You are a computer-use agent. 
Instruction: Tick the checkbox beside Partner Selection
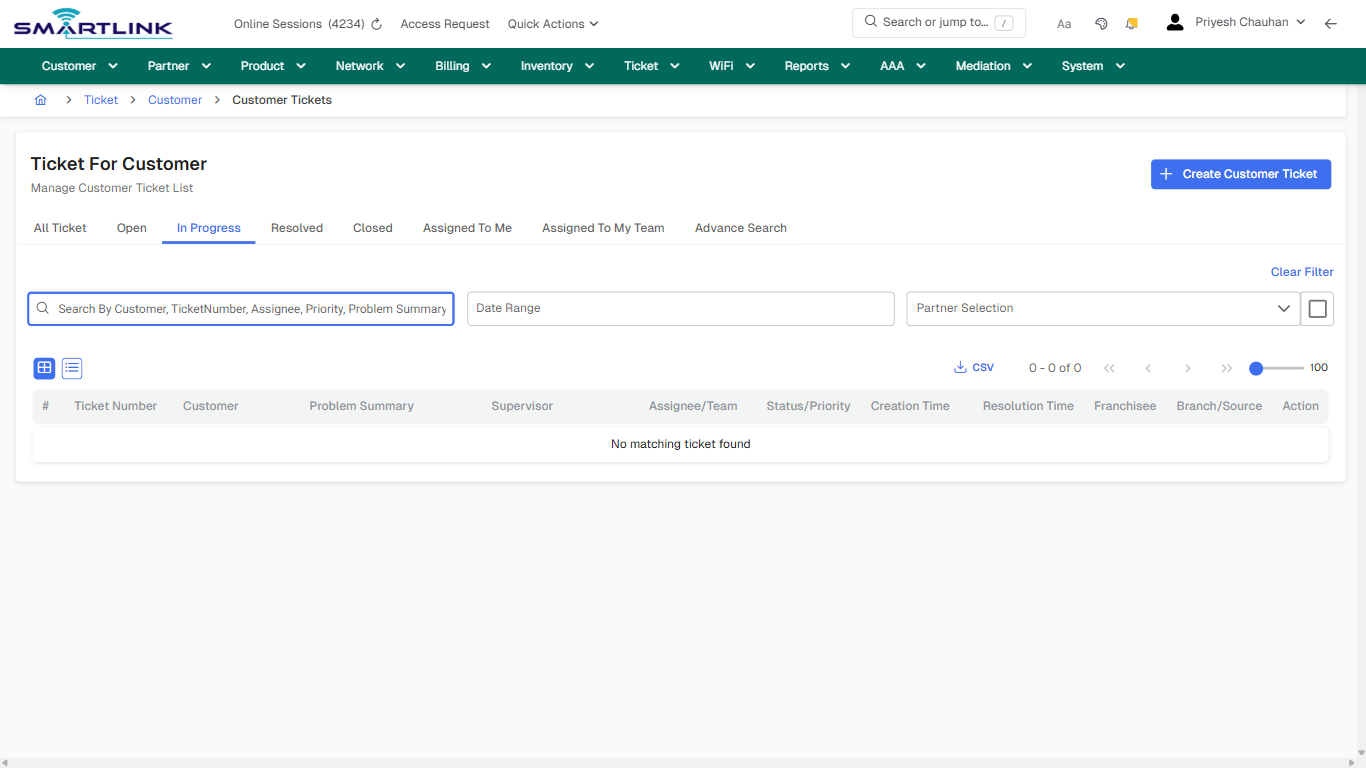1317,308
